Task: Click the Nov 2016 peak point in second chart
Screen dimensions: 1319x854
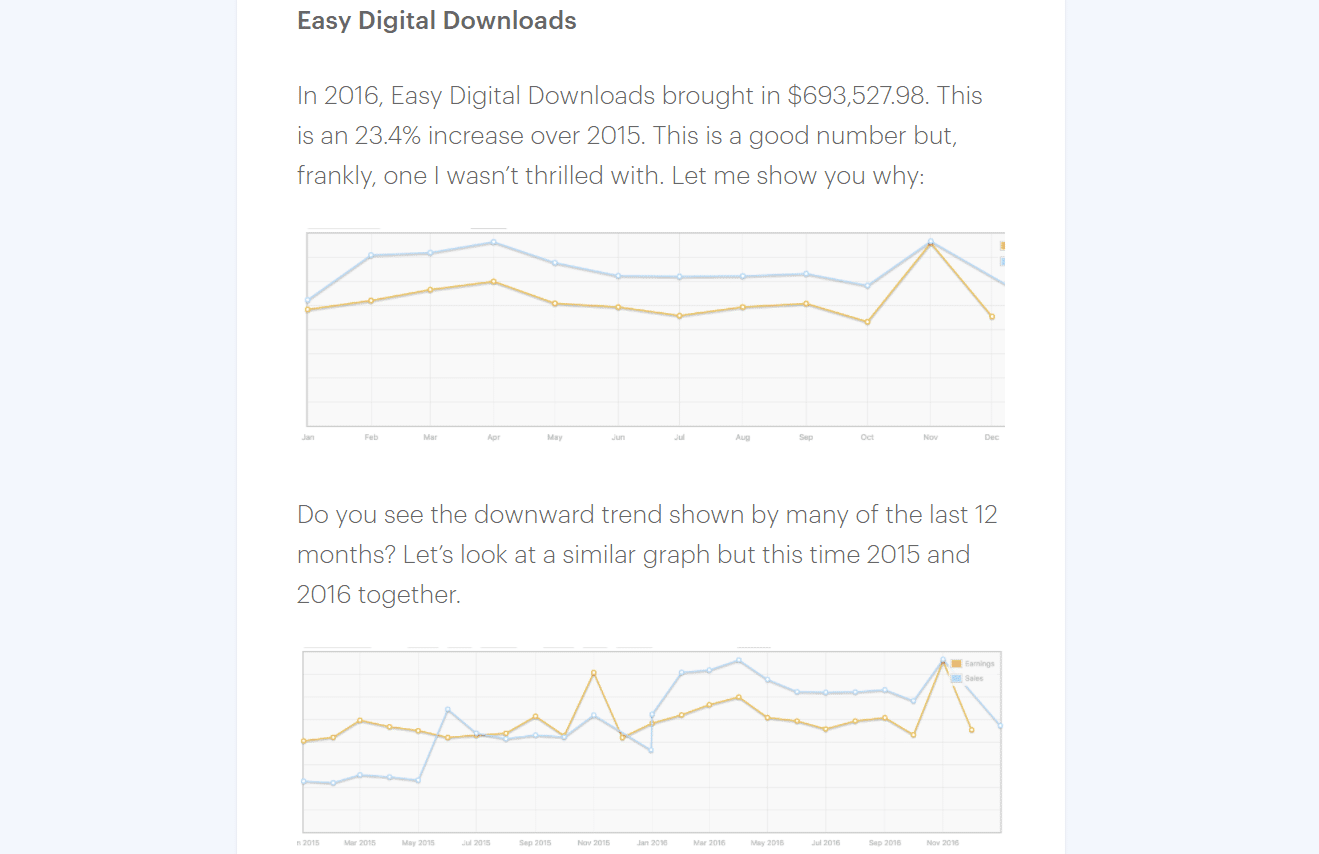Action: pyautogui.click(x=943, y=660)
